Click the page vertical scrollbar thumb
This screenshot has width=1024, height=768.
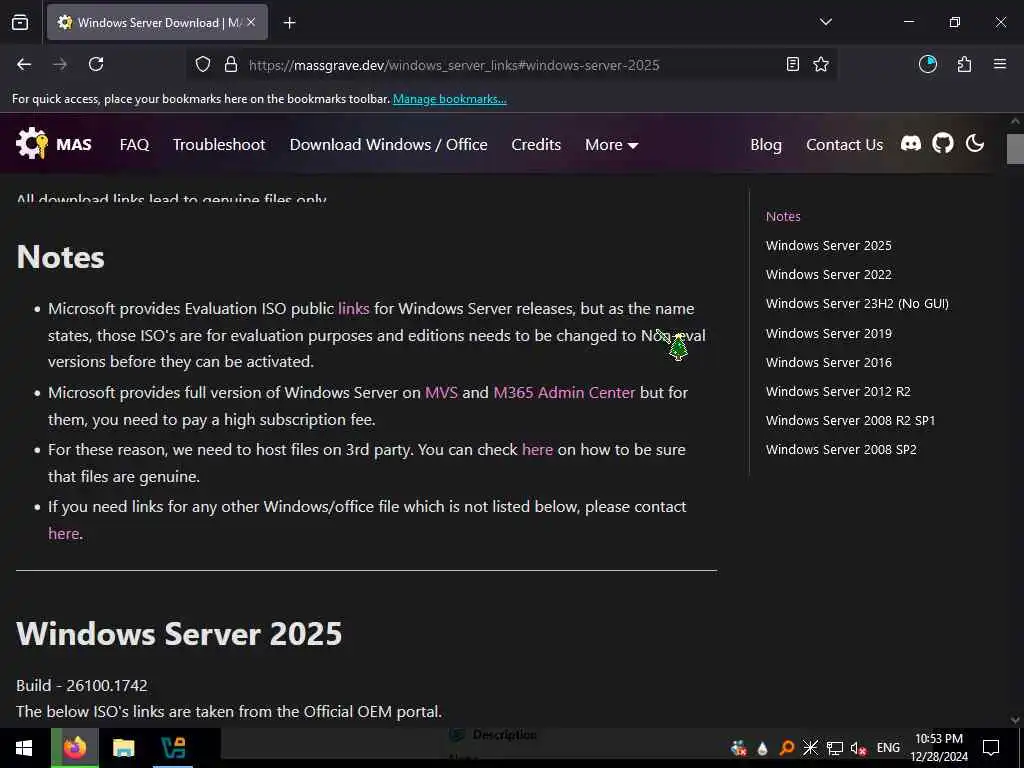(x=1015, y=148)
